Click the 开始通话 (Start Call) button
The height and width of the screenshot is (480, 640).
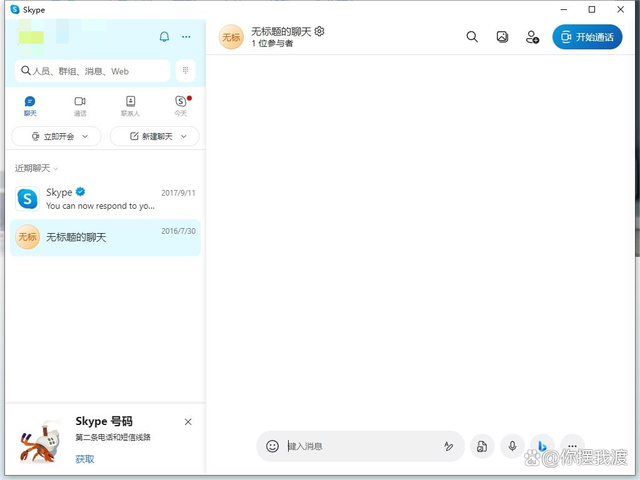point(587,37)
